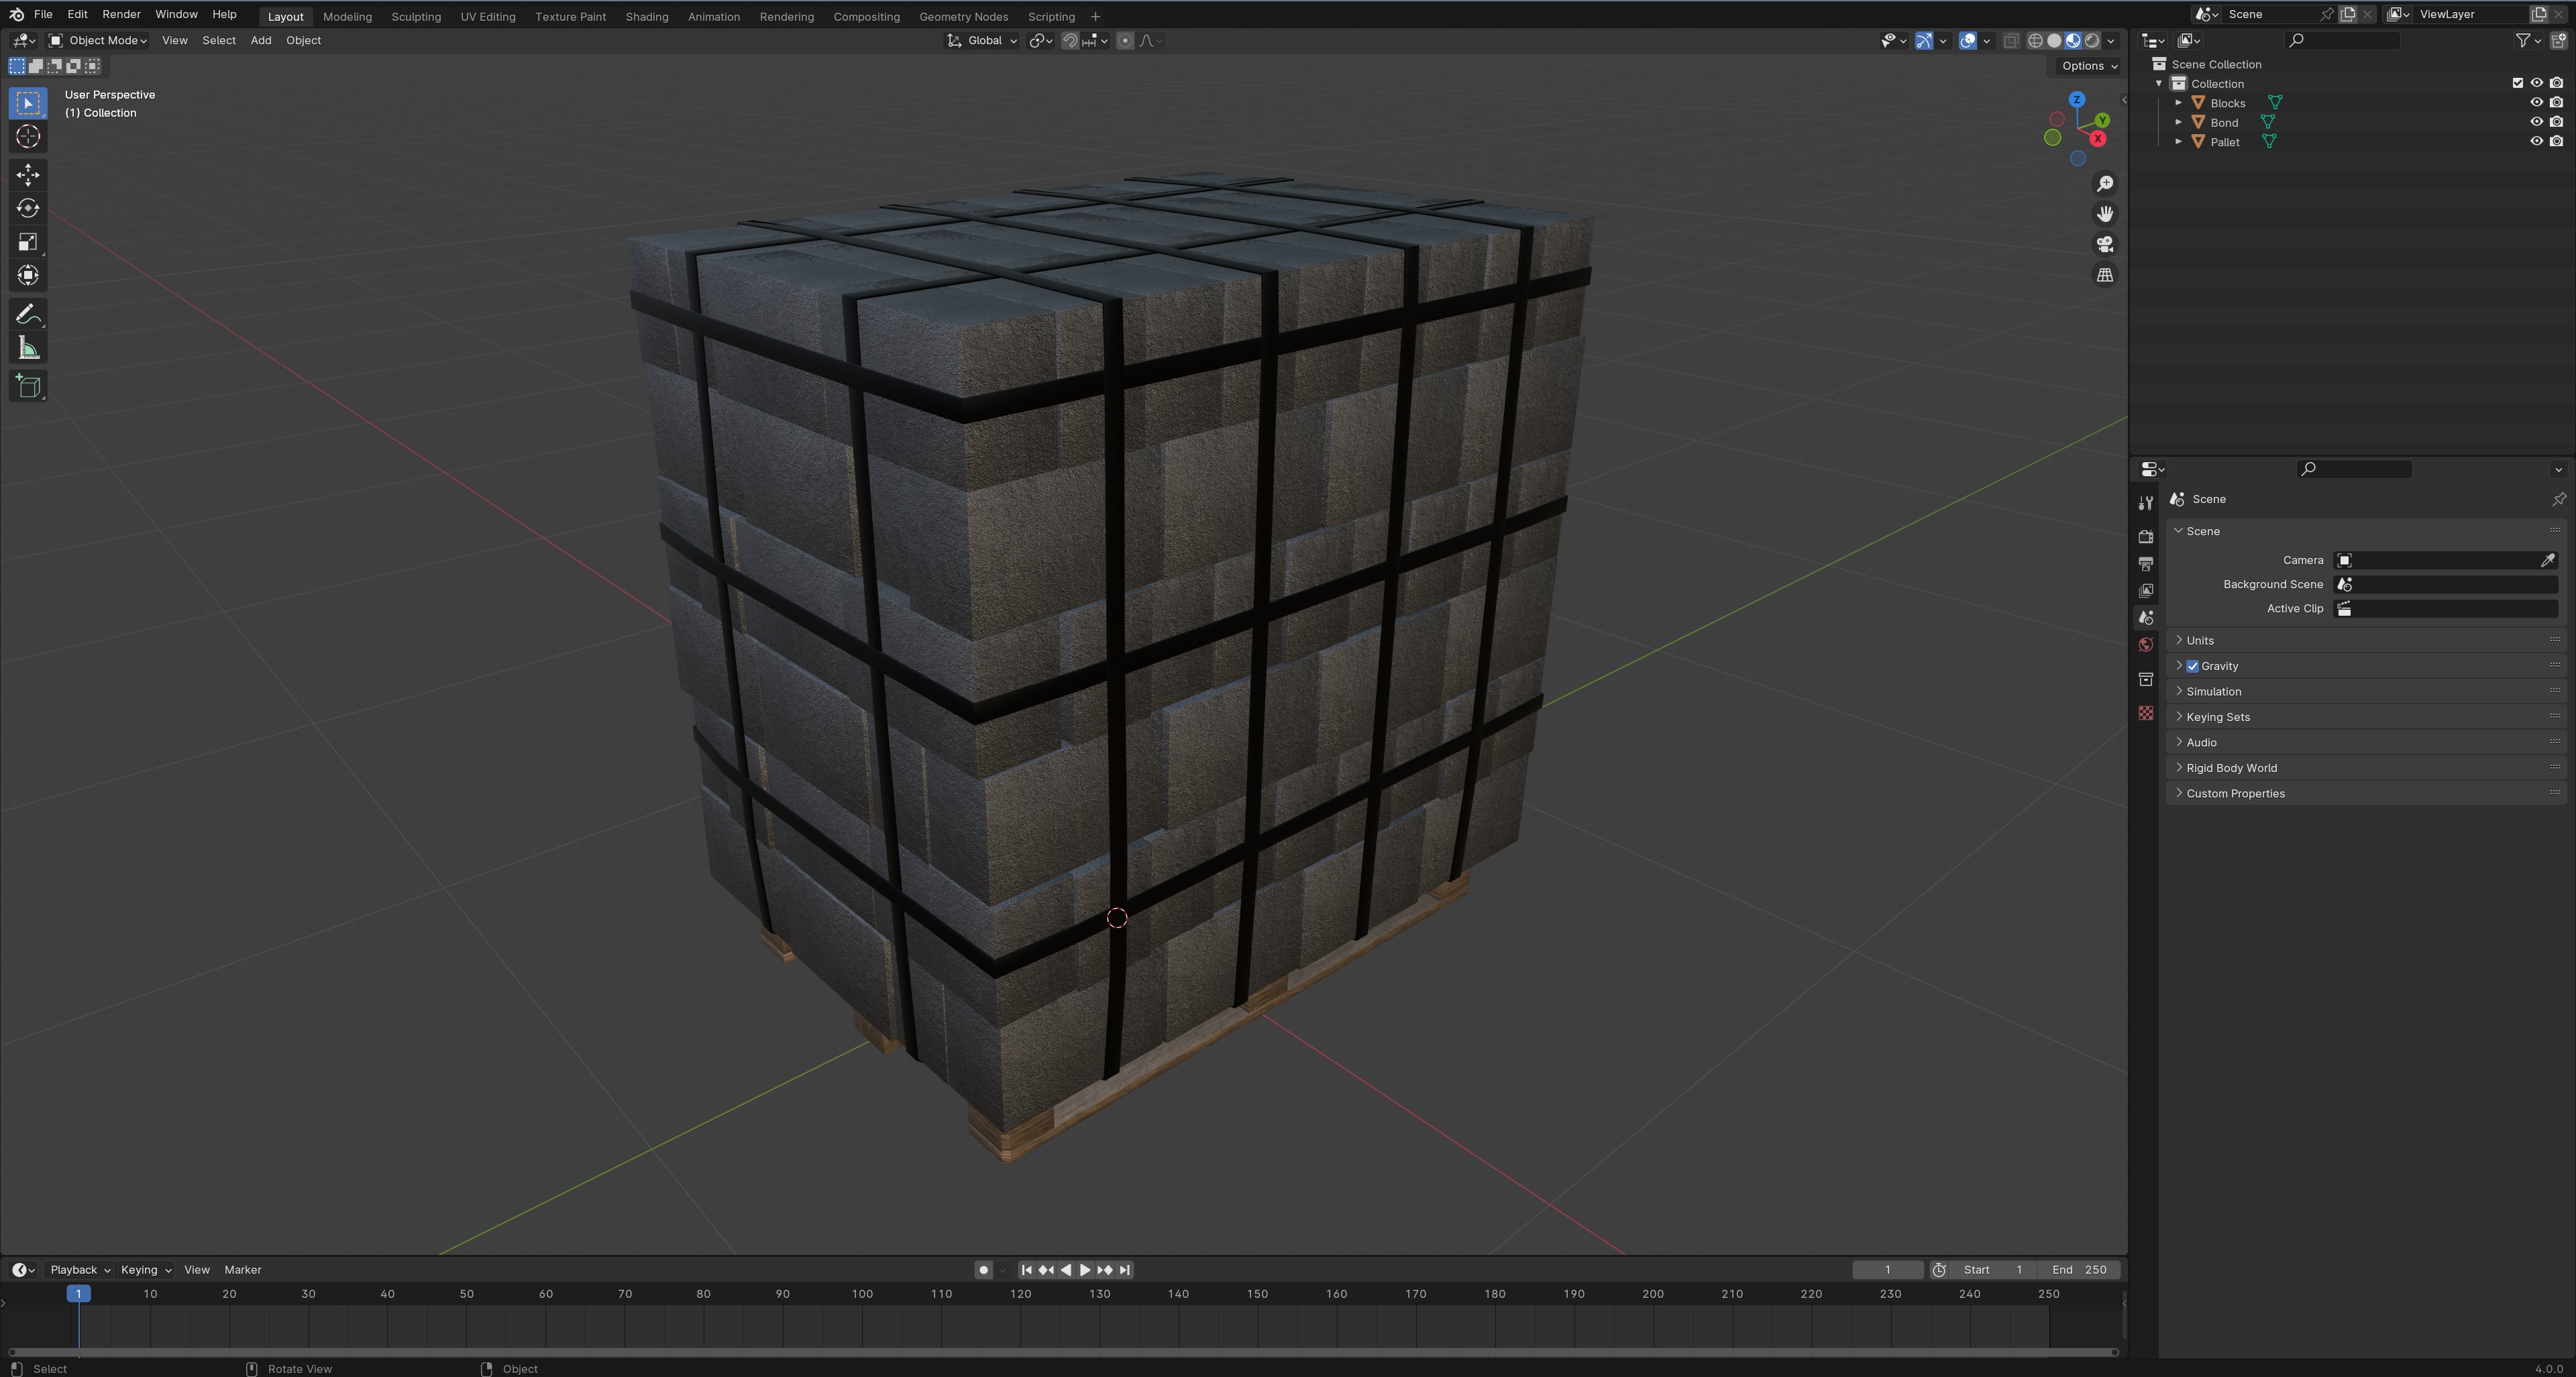
Task: Switch to the Geometry Nodes workspace
Action: point(963,16)
